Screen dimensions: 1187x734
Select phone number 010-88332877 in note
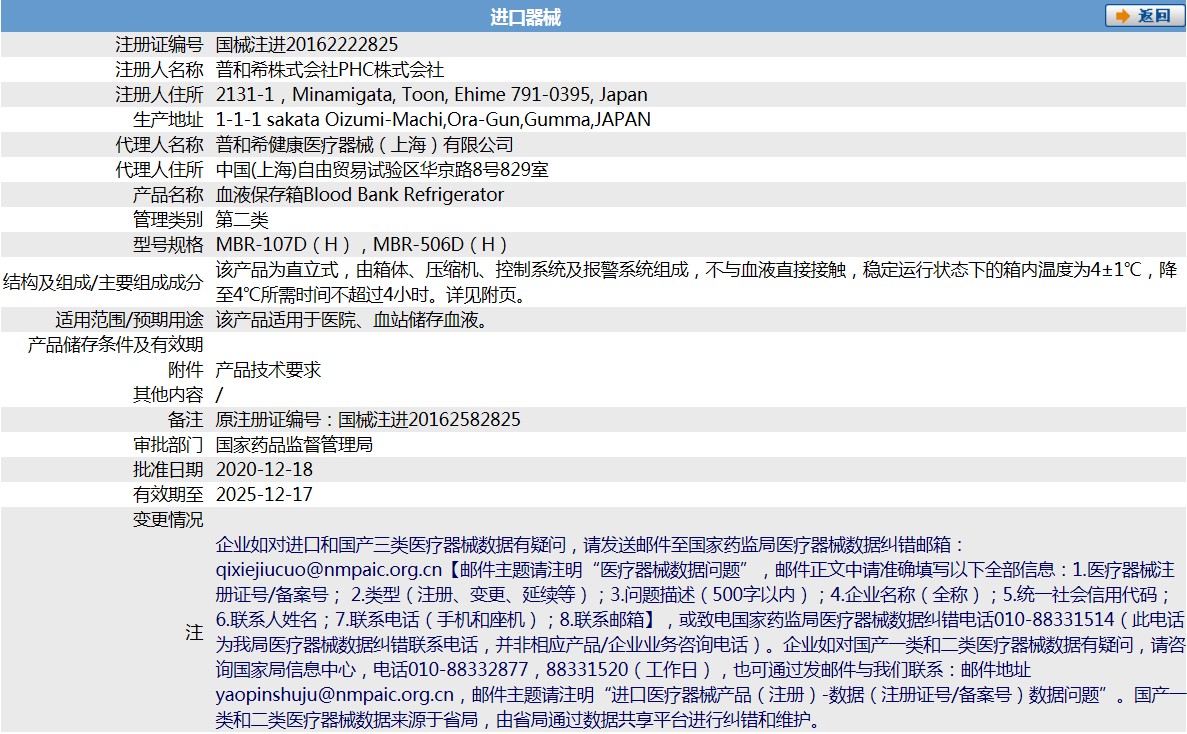(468, 669)
